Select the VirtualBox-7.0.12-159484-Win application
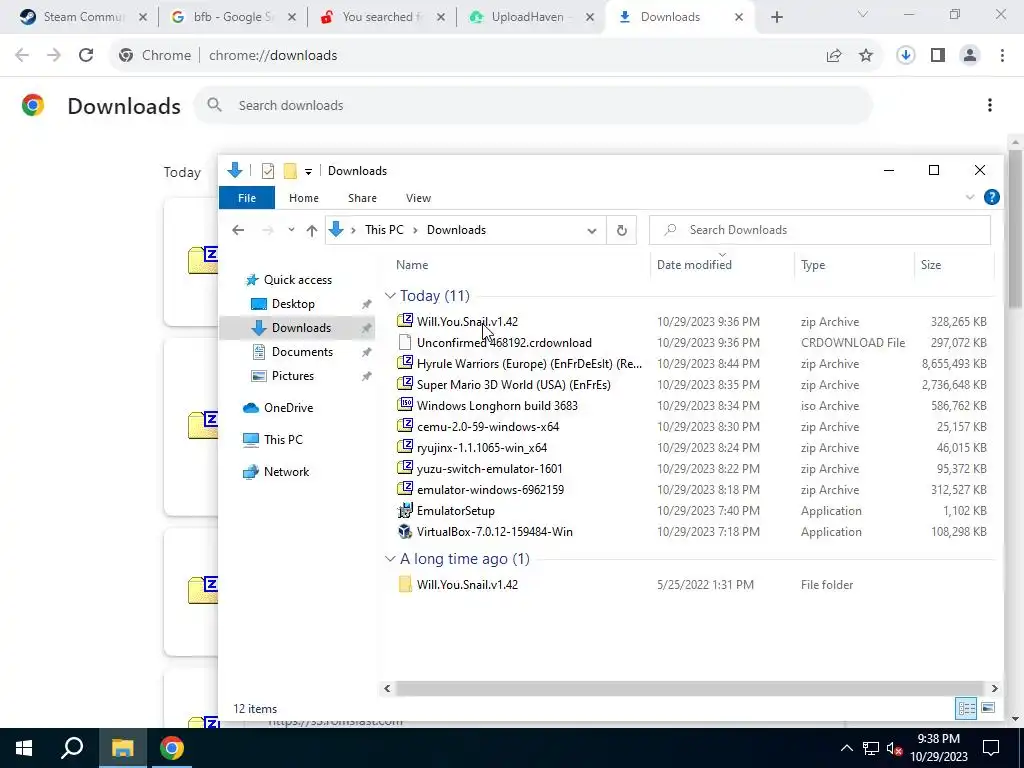Viewport: 1024px width, 768px height. pyautogui.click(x=494, y=532)
